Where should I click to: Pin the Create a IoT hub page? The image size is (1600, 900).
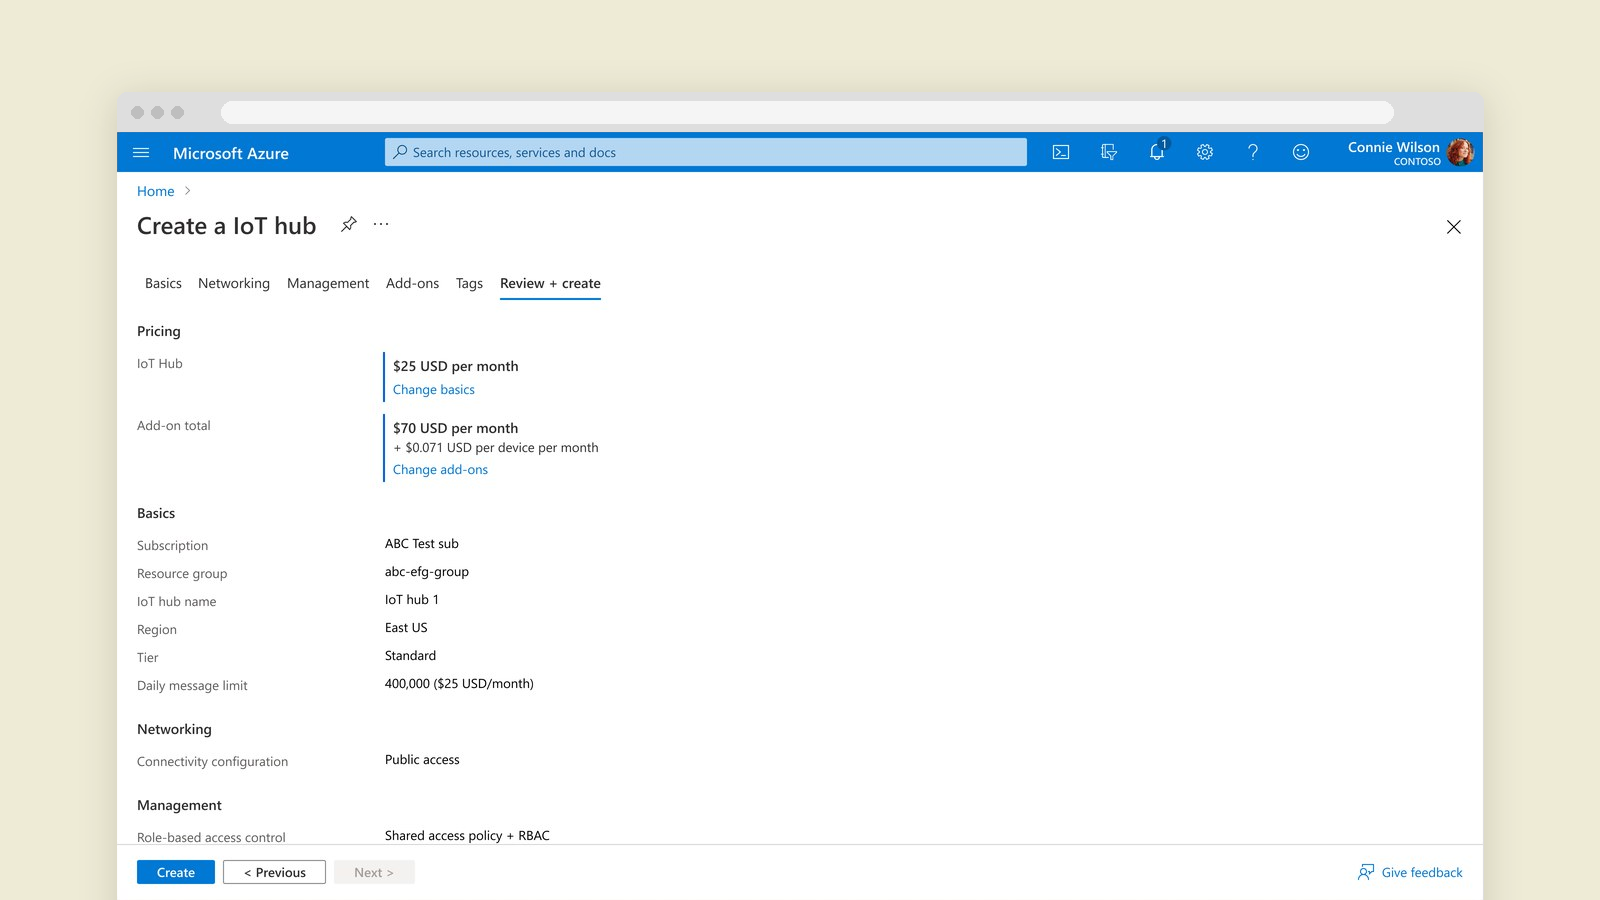[x=348, y=224]
